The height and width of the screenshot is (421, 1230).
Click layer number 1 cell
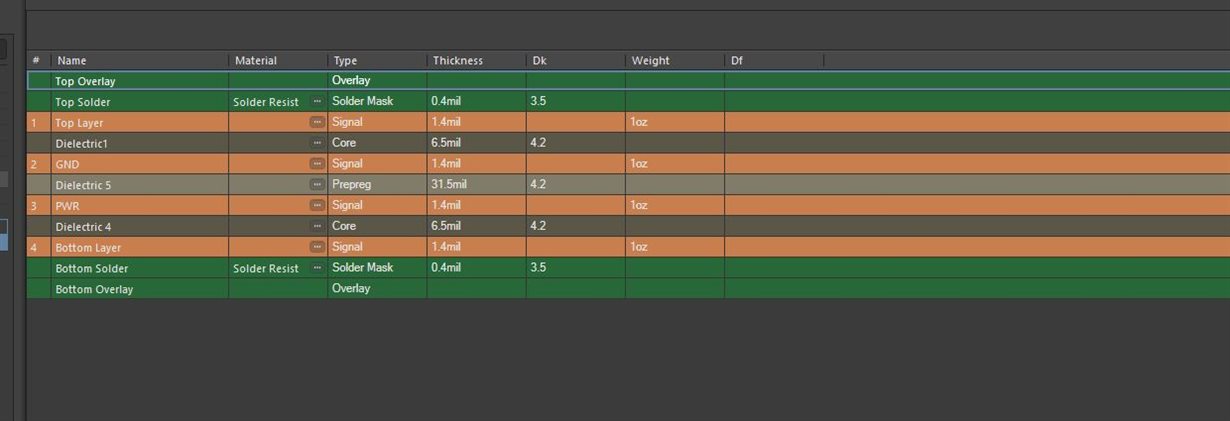[38, 123]
